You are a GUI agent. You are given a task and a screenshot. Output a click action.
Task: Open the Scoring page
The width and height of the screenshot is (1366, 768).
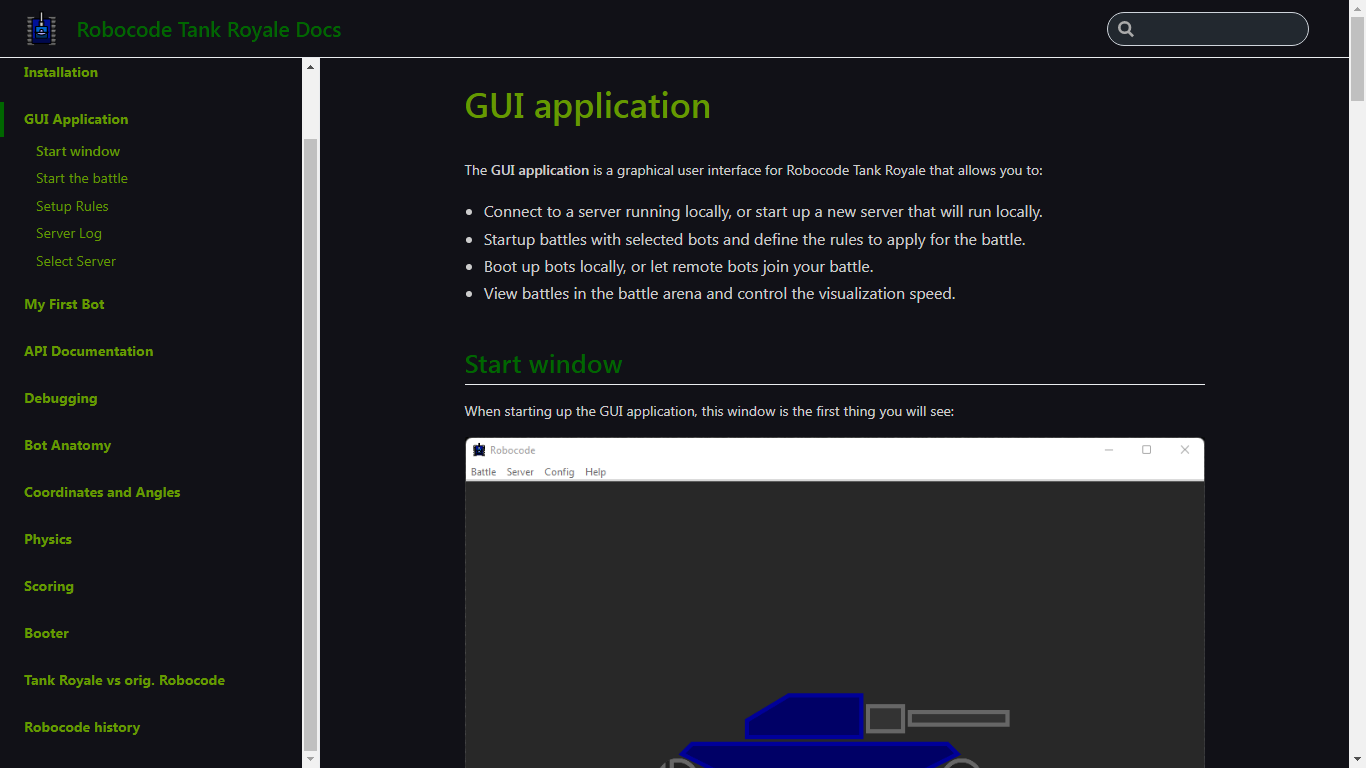point(49,586)
